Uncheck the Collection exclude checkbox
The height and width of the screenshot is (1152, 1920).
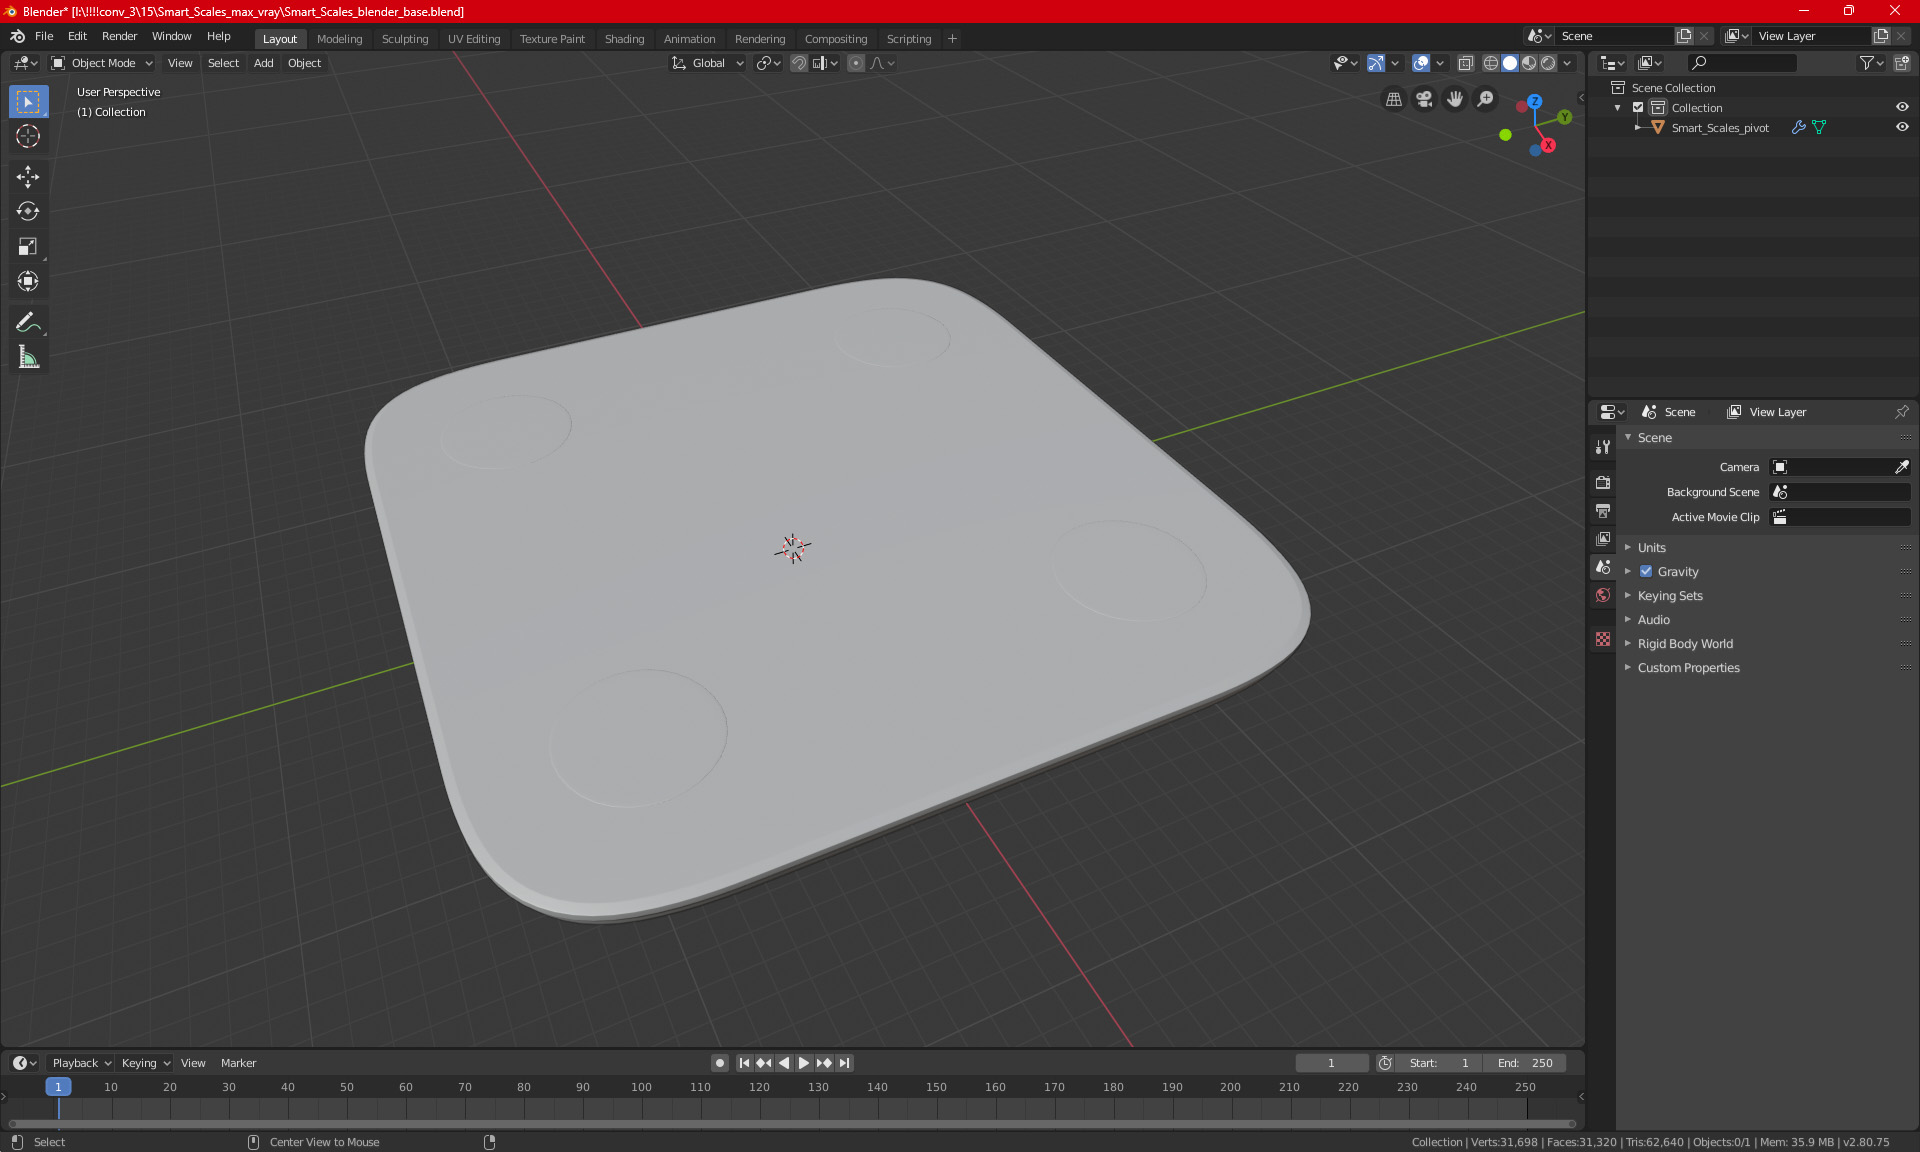click(1638, 108)
